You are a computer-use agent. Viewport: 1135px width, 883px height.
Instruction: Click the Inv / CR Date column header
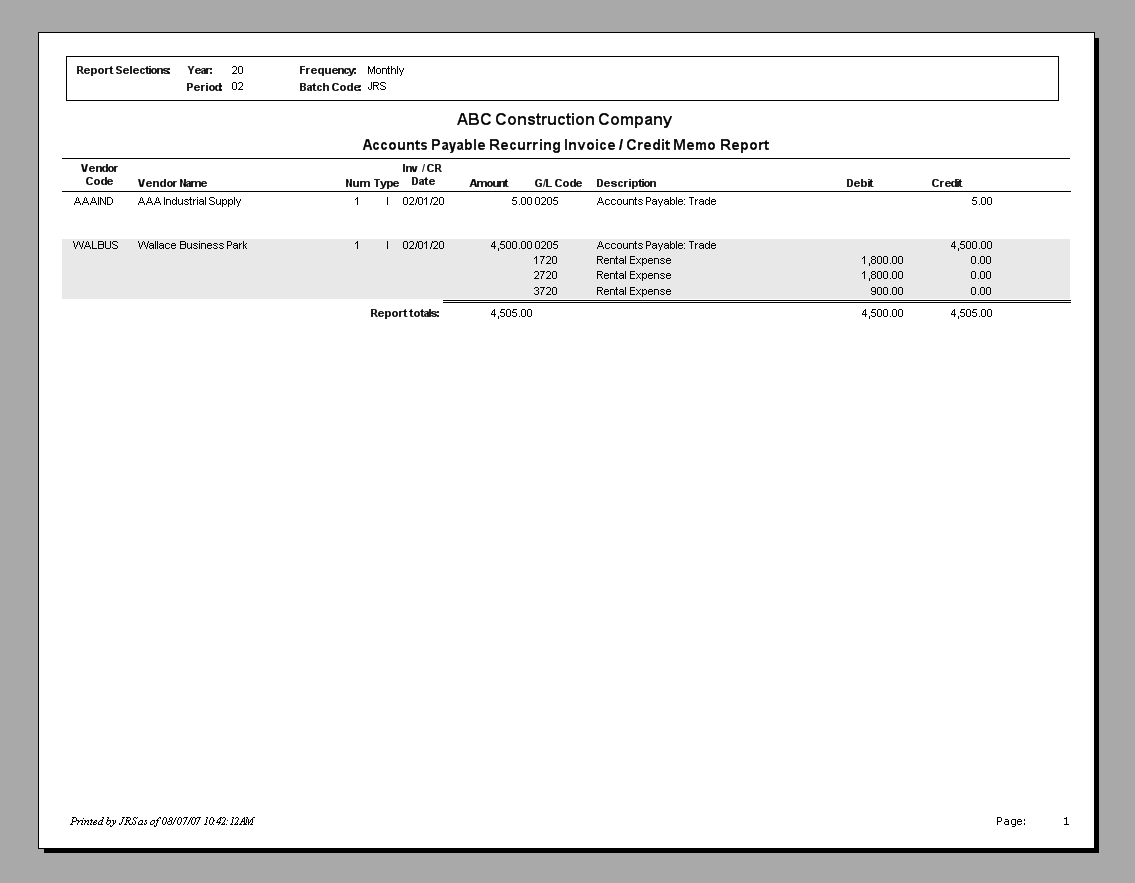tap(422, 174)
